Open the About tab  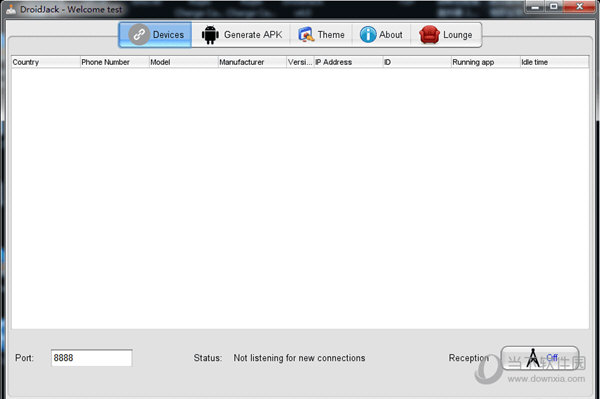pos(381,35)
